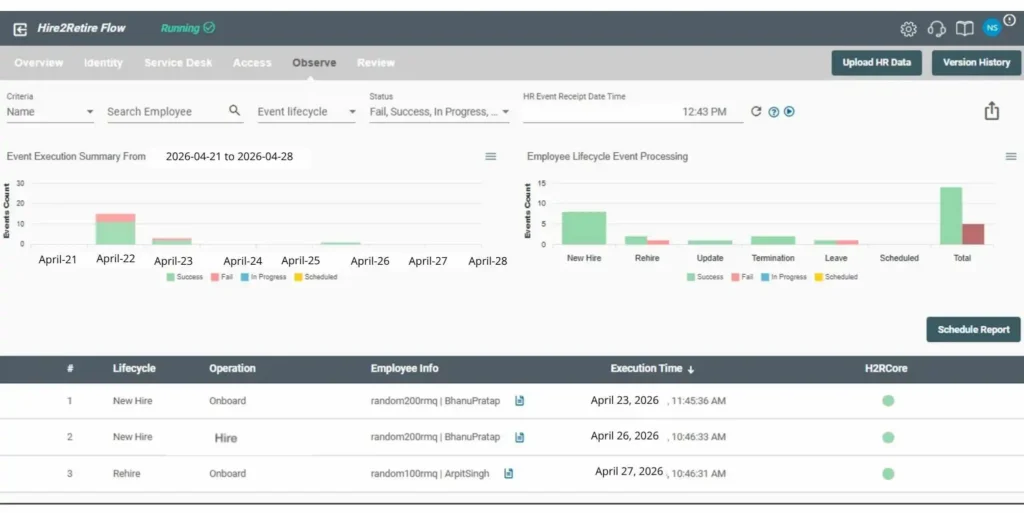Click the Upload HR Data button
The width and height of the screenshot is (1024, 513).
[x=876, y=63]
